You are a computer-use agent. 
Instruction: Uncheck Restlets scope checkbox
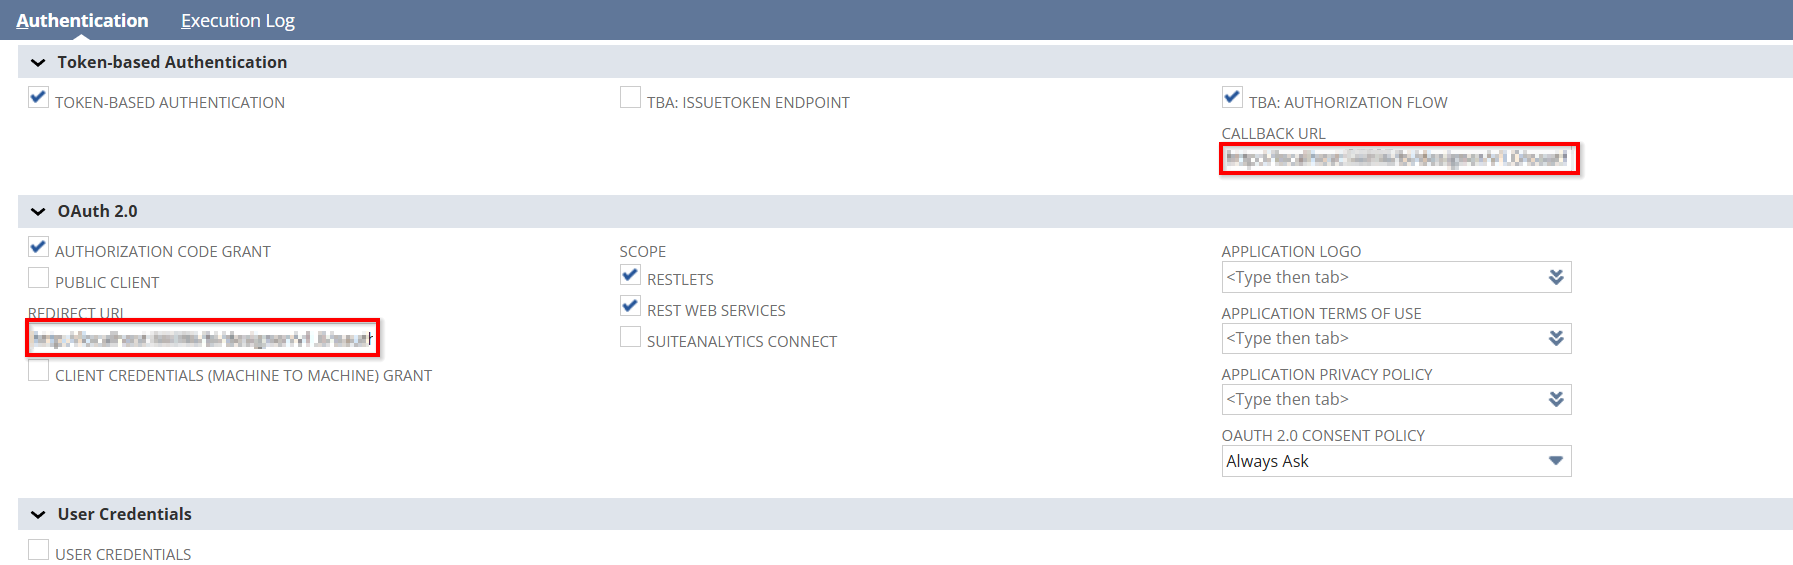click(x=630, y=274)
